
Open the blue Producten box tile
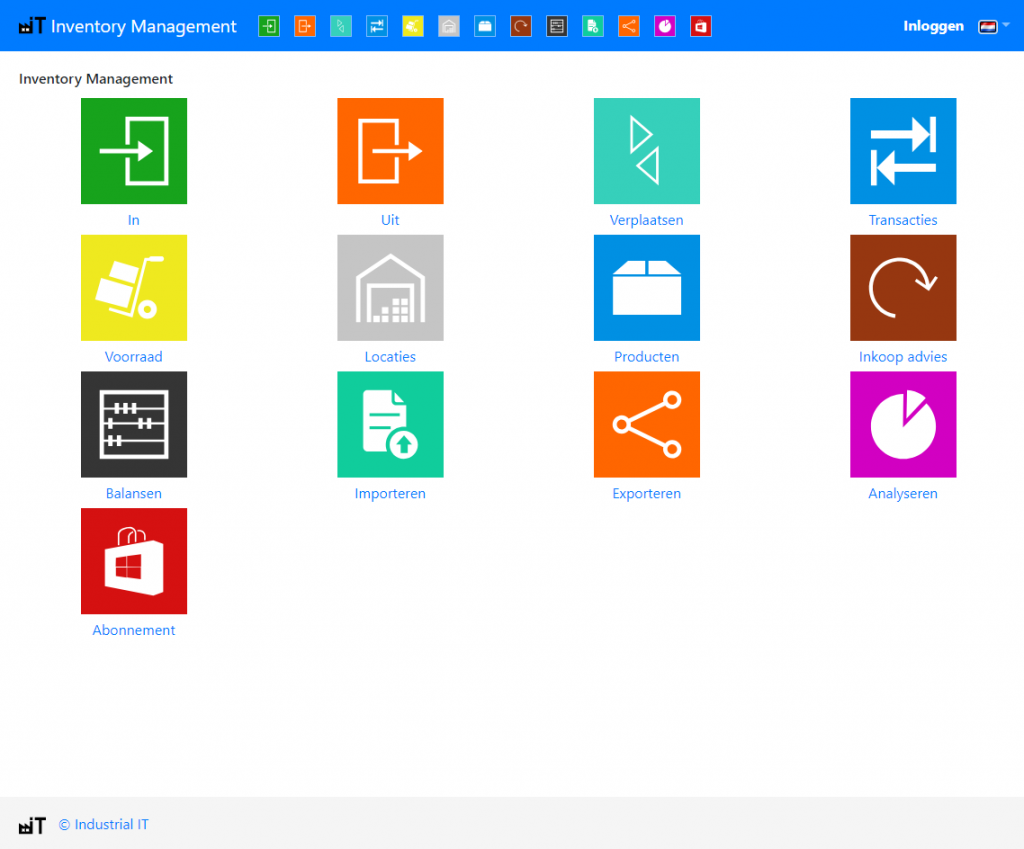[x=647, y=287]
